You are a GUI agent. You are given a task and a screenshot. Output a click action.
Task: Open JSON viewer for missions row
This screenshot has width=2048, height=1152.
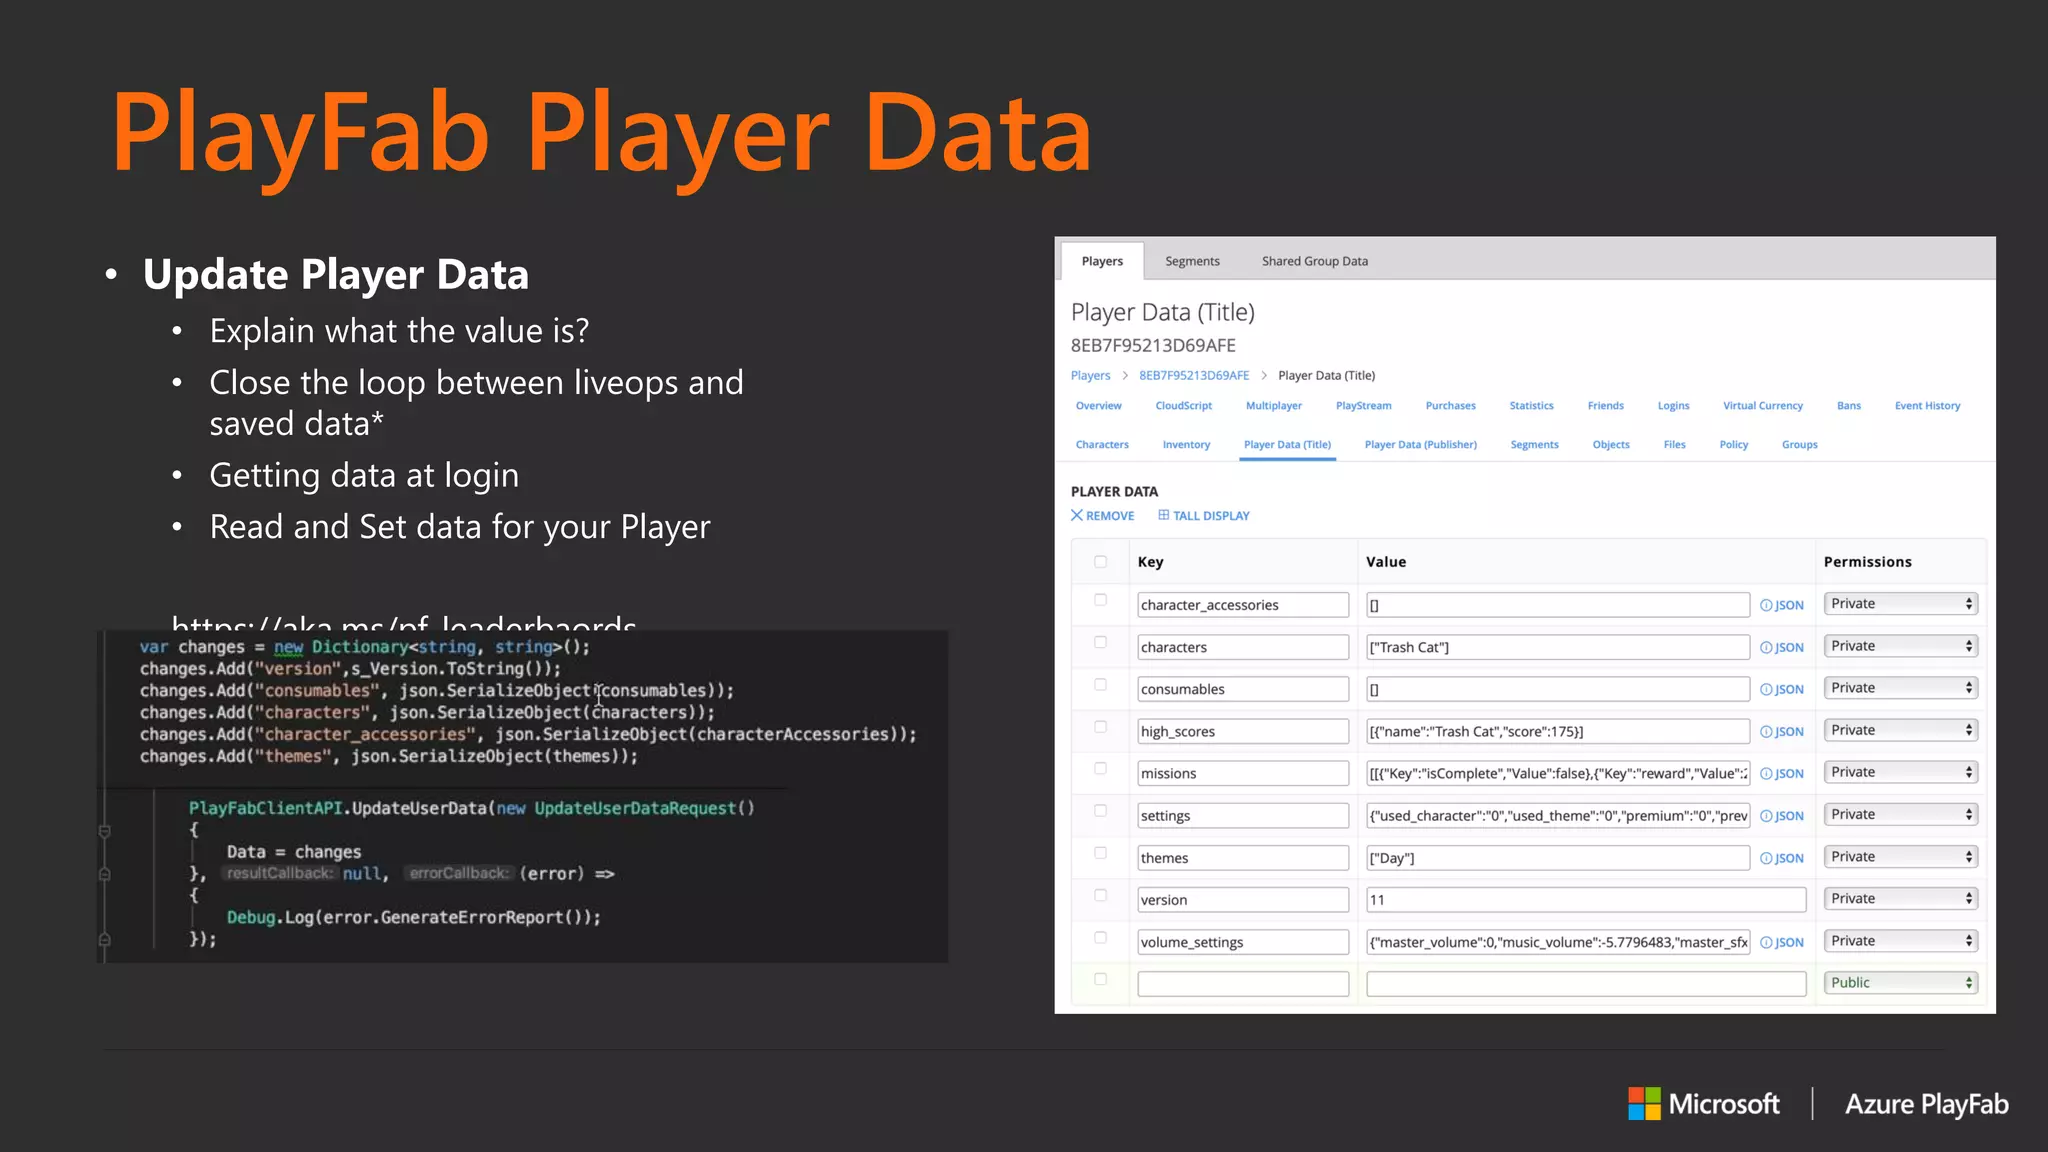click(x=1782, y=774)
